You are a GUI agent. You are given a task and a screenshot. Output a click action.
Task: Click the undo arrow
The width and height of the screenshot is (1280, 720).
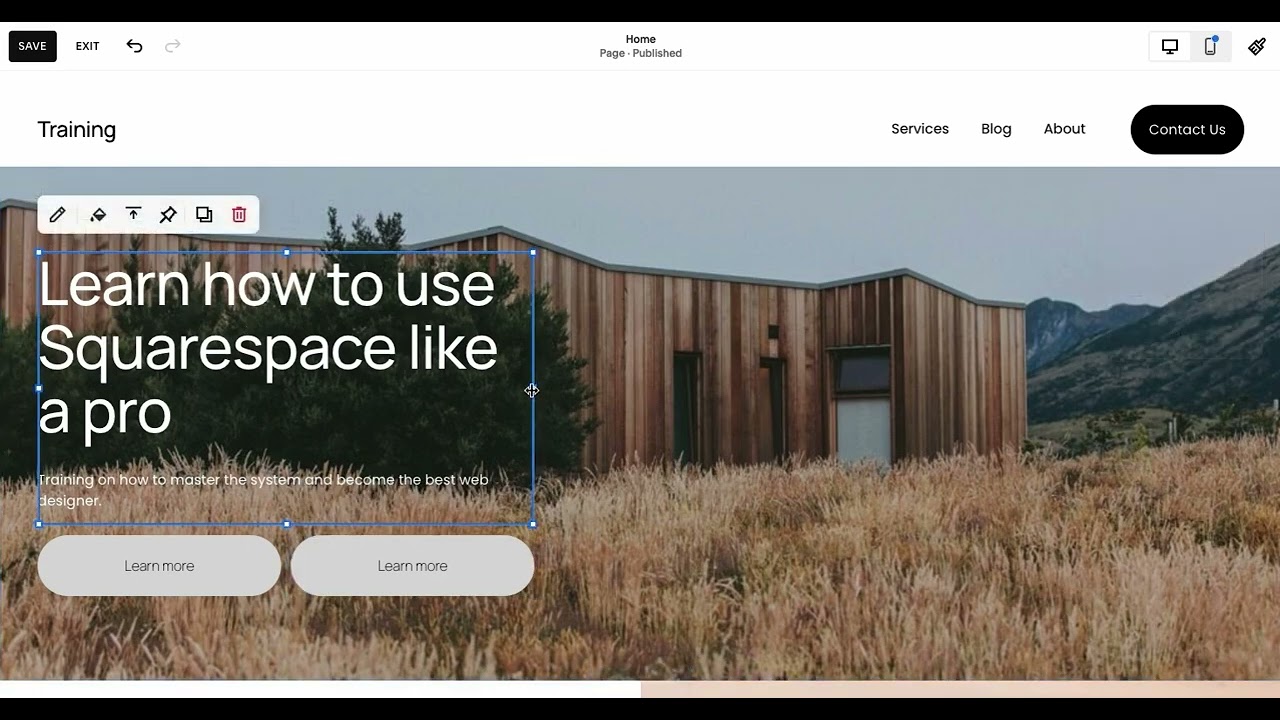134,46
